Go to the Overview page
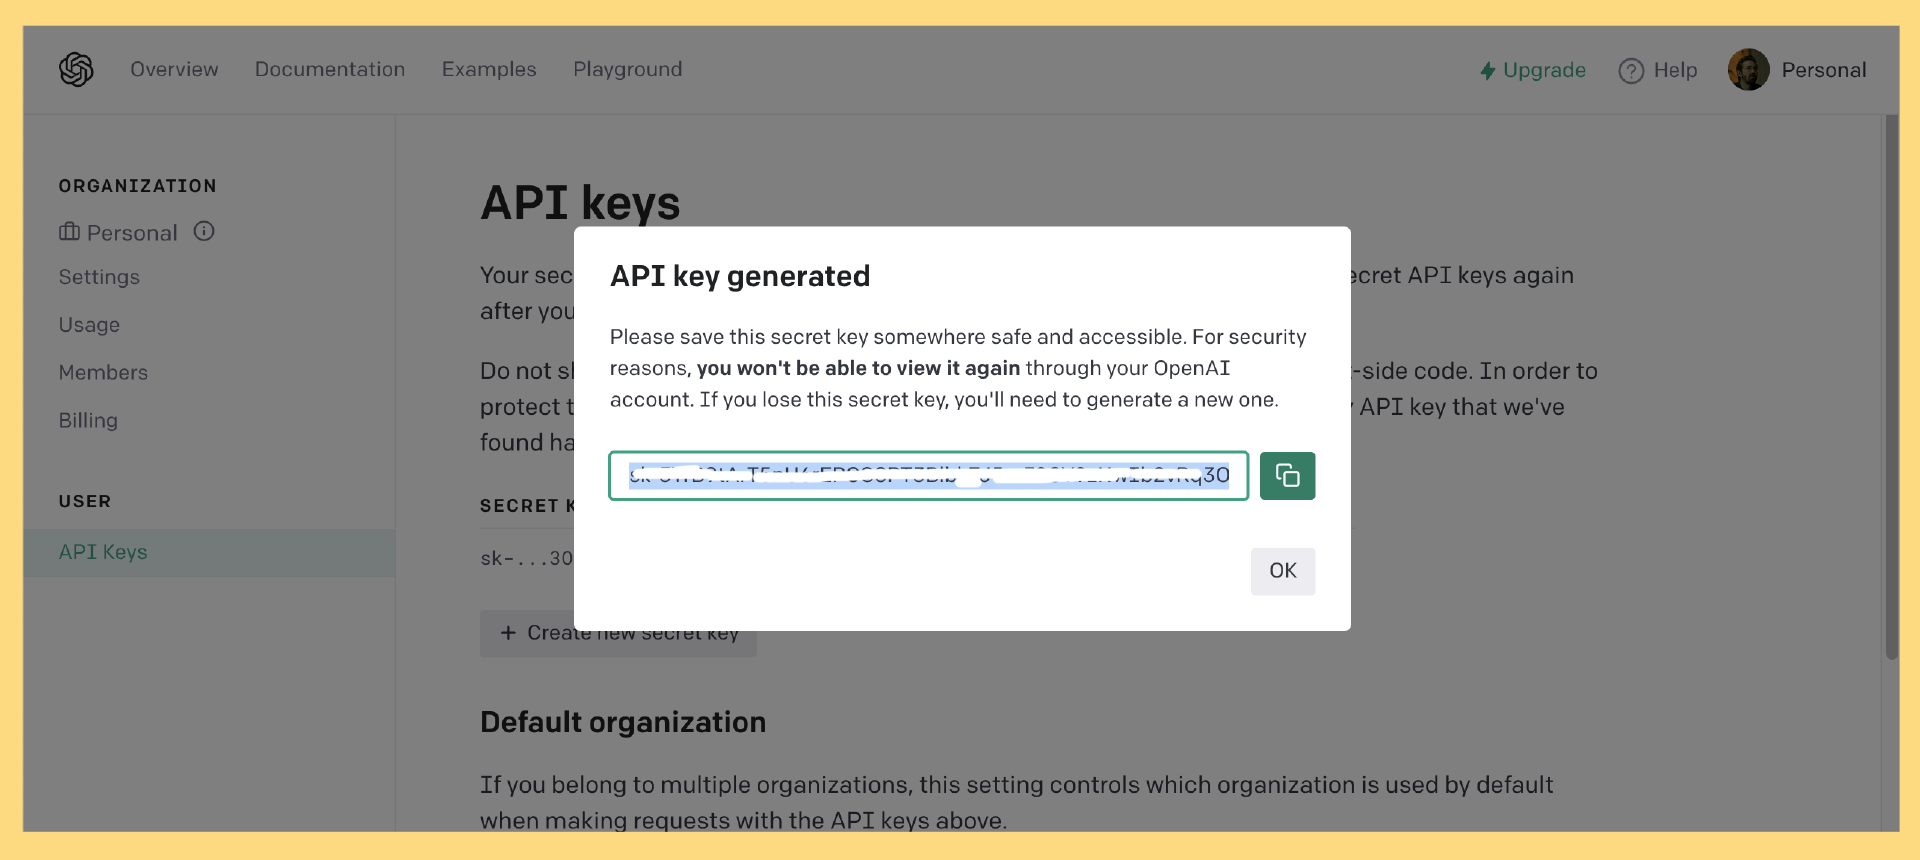Viewport: 1920px width, 860px height. [x=174, y=70]
